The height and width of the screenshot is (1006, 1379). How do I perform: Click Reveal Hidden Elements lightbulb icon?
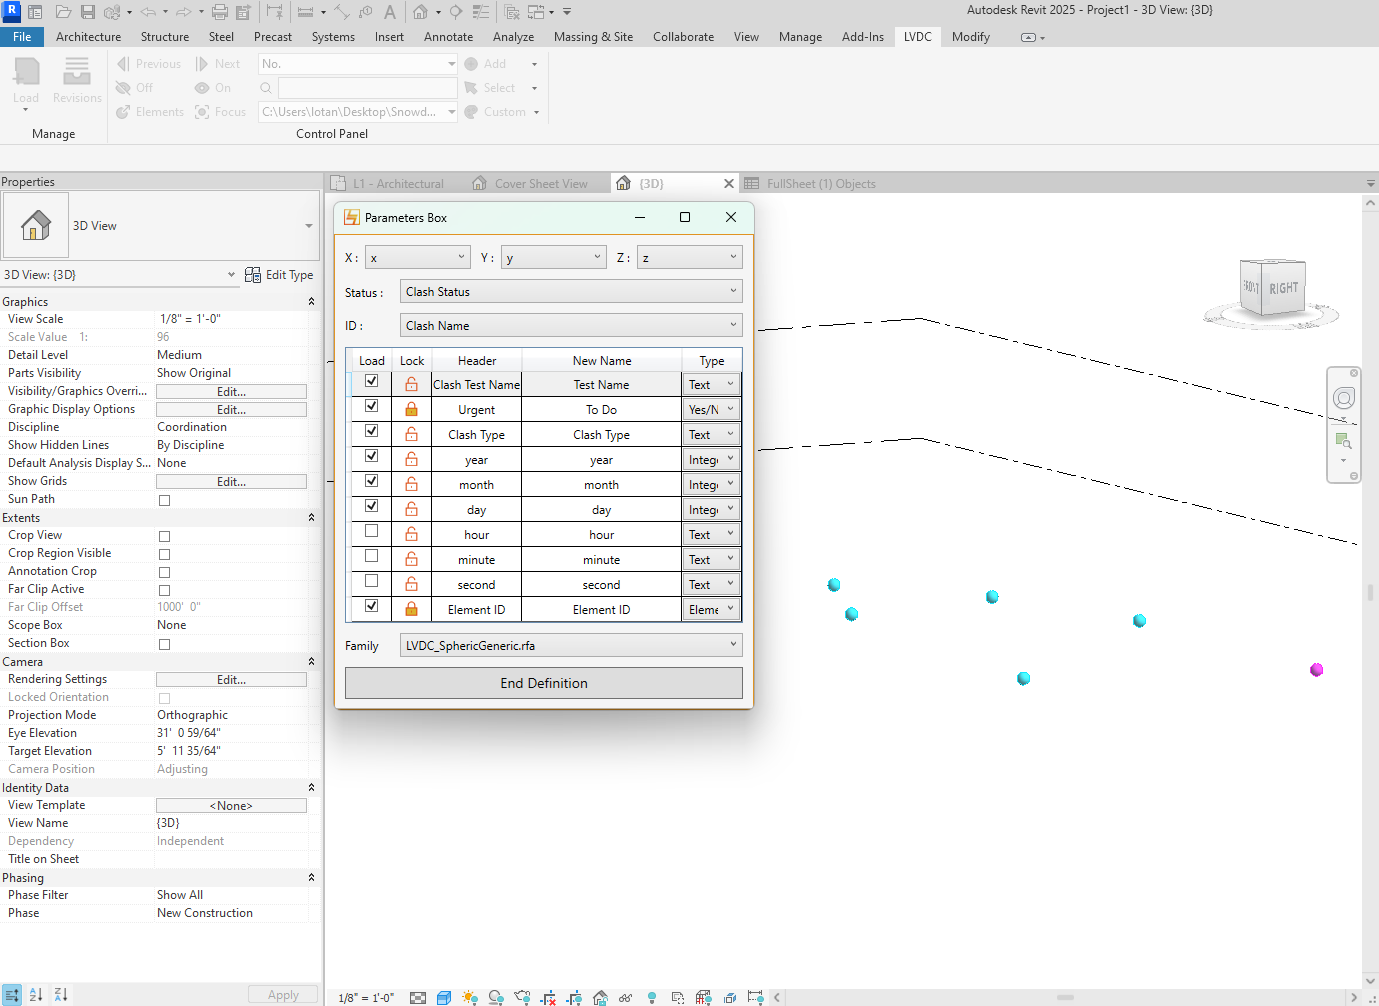(x=652, y=997)
